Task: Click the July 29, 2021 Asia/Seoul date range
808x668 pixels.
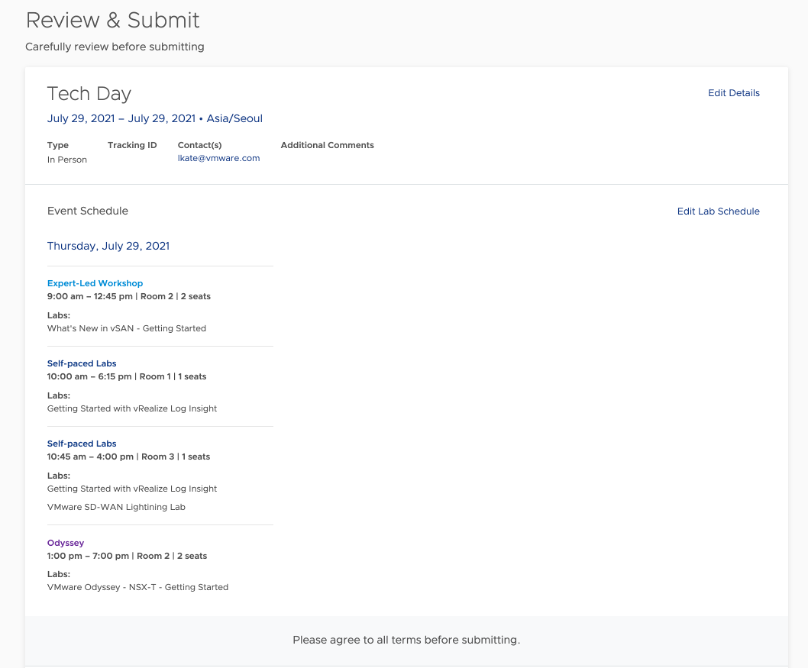Action: (155, 119)
